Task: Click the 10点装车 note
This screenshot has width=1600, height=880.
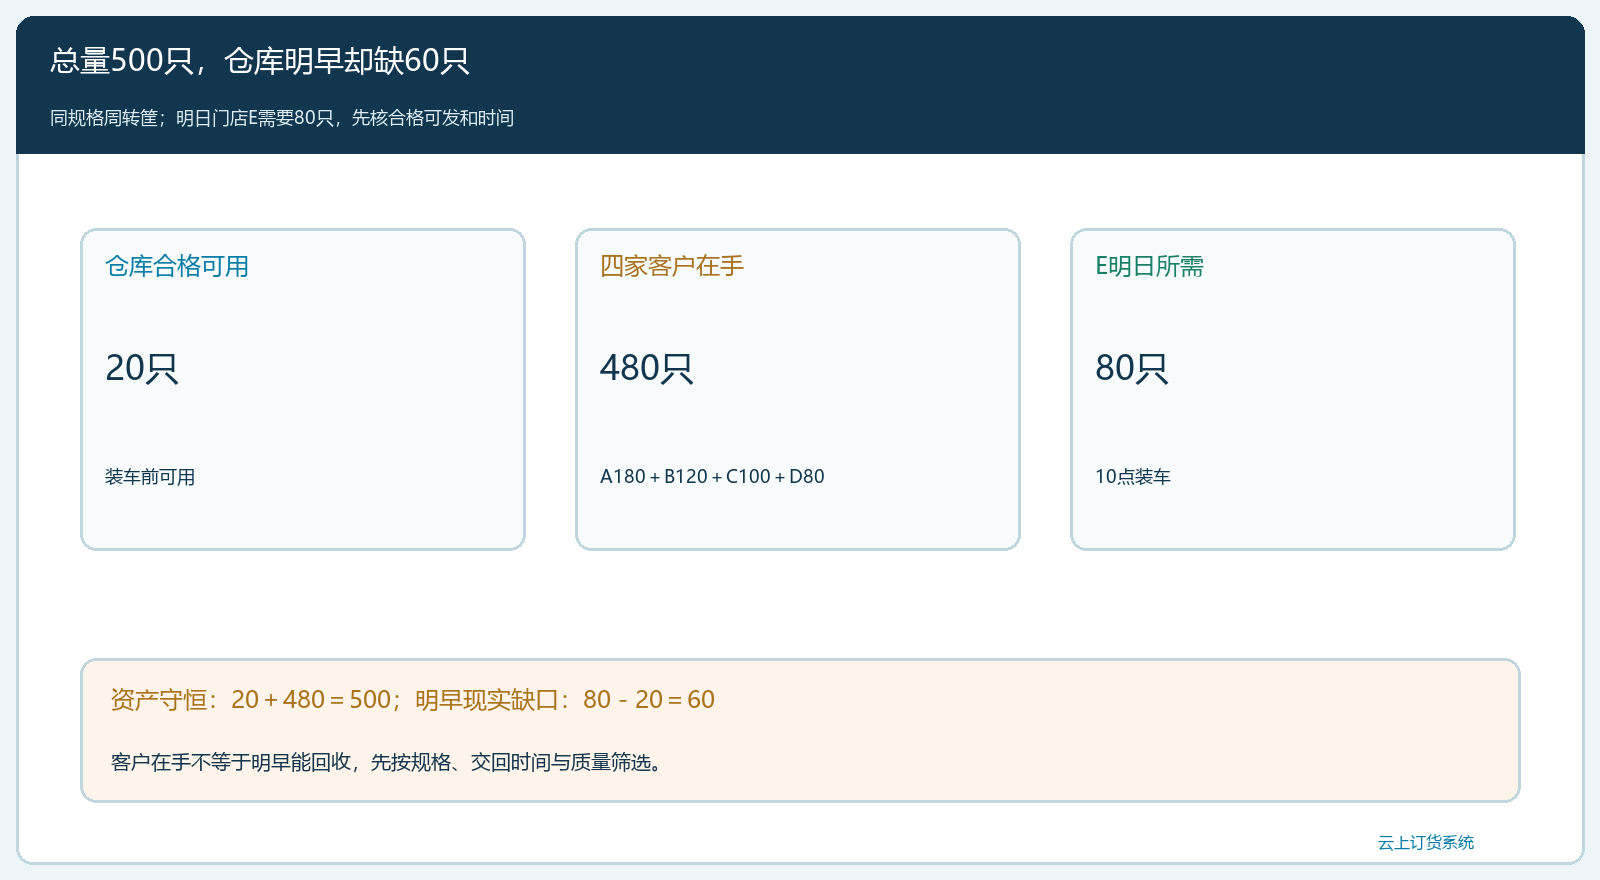Action: point(1133,477)
